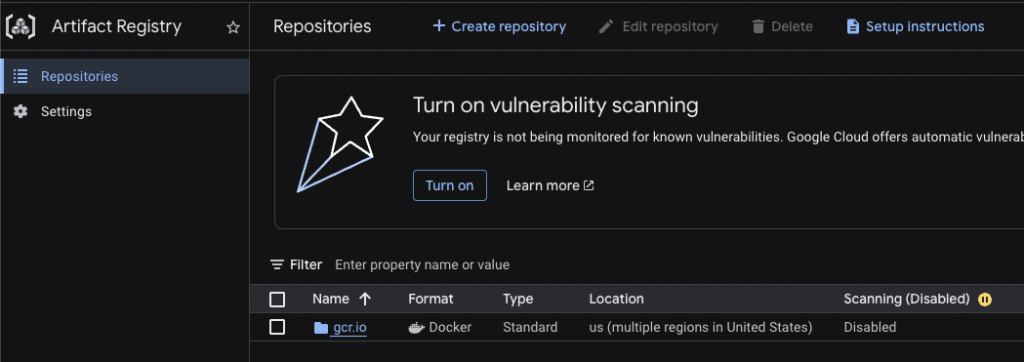The width and height of the screenshot is (1024, 362).
Task: Open the Repositories sidebar item
Action: [124, 76]
